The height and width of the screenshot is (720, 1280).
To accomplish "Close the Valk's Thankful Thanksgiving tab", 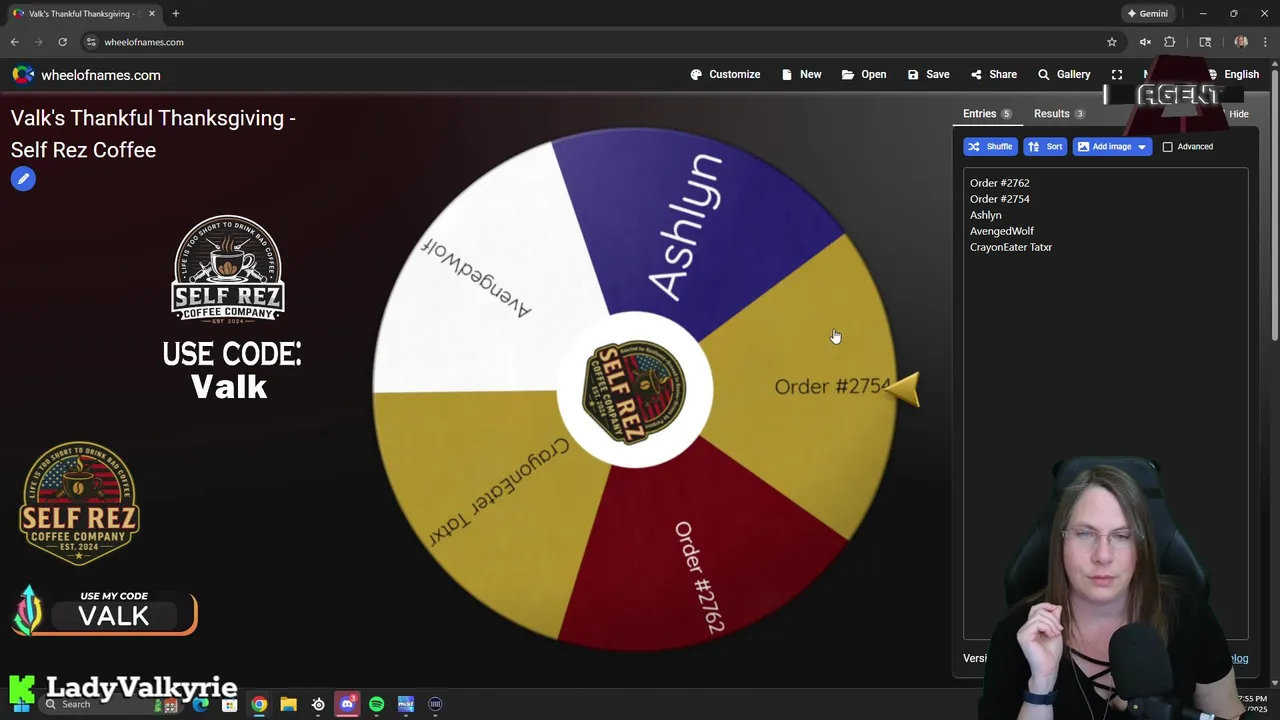I will 152,14.
